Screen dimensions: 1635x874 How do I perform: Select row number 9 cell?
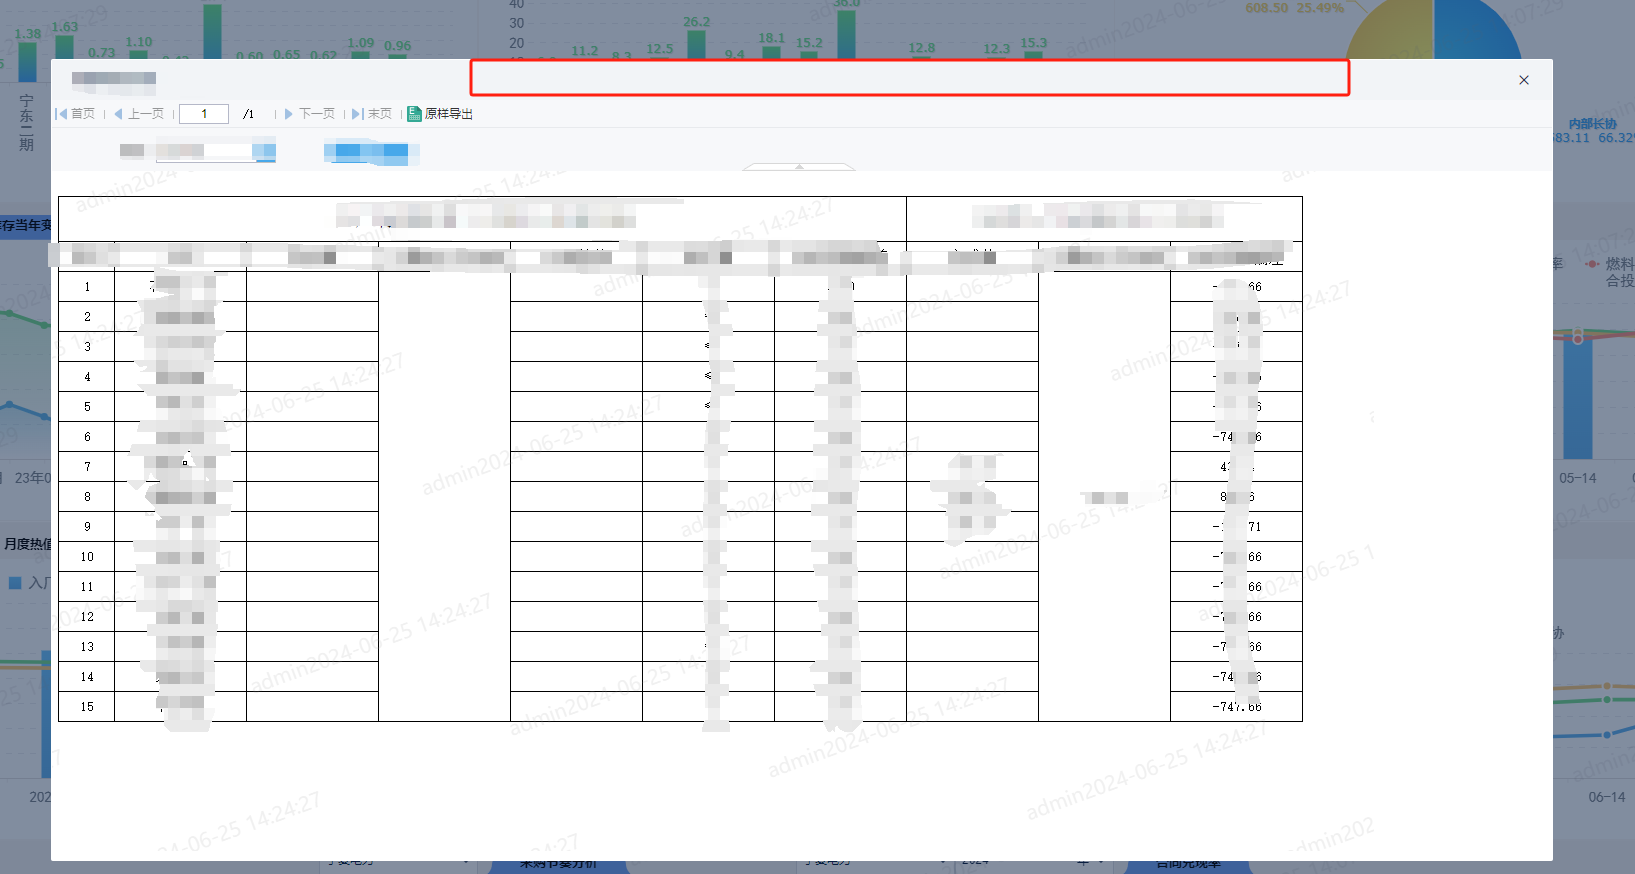(87, 527)
